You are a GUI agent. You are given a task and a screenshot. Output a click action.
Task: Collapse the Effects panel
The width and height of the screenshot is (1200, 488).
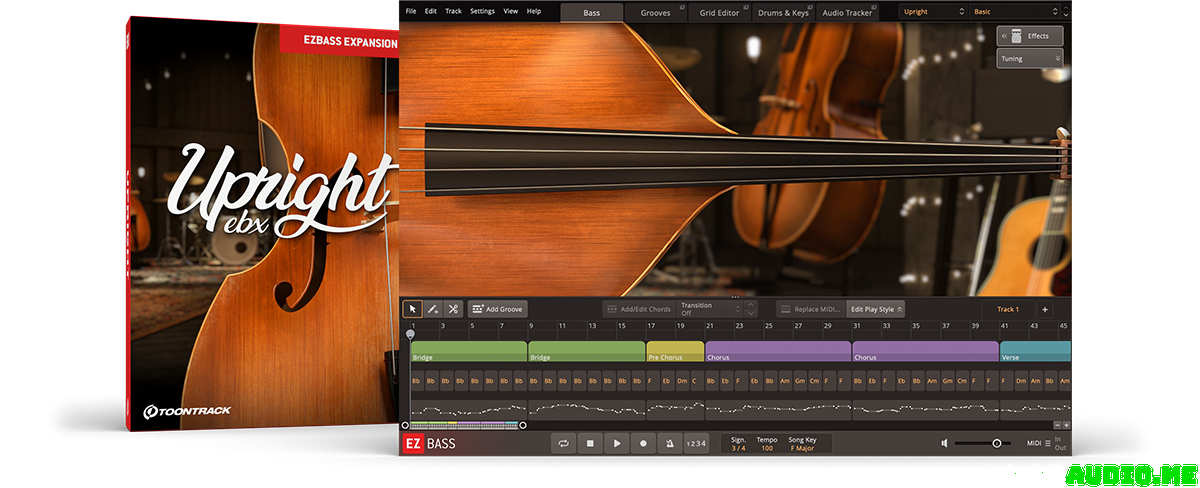click(x=1030, y=36)
